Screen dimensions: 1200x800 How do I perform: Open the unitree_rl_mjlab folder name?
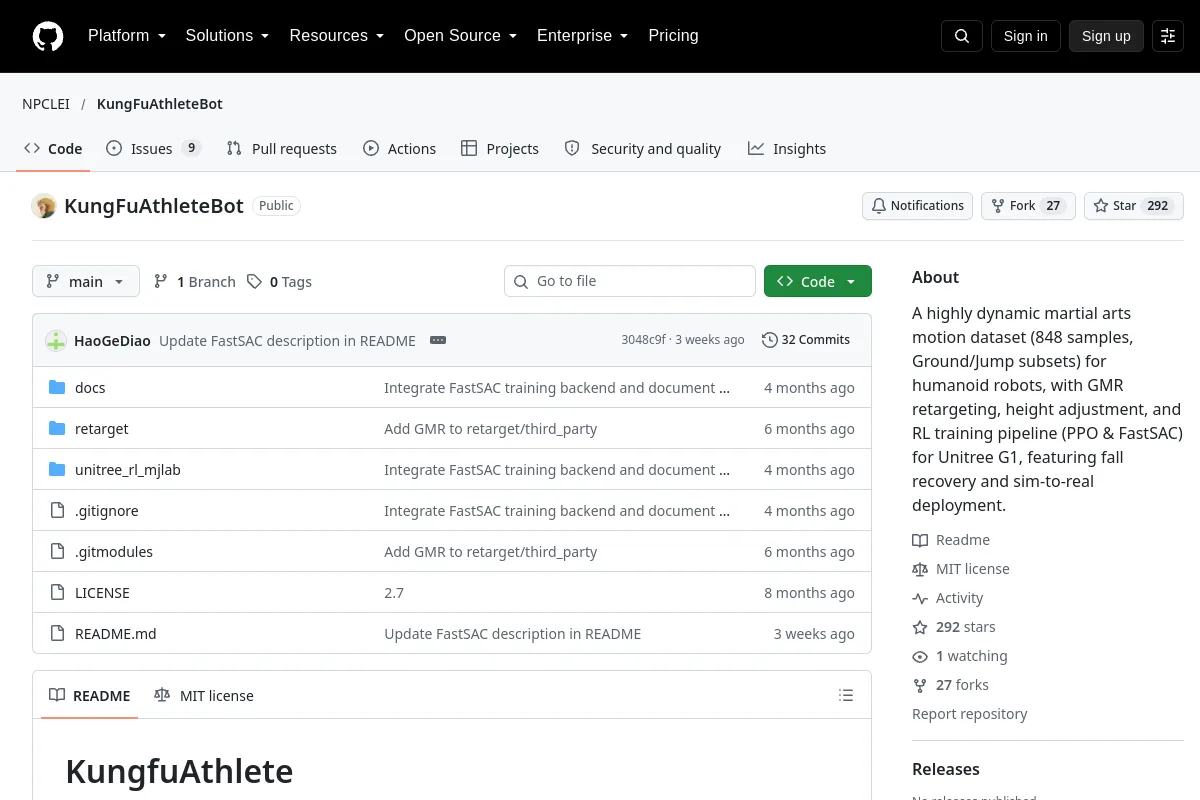pyautogui.click(x=128, y=470)
